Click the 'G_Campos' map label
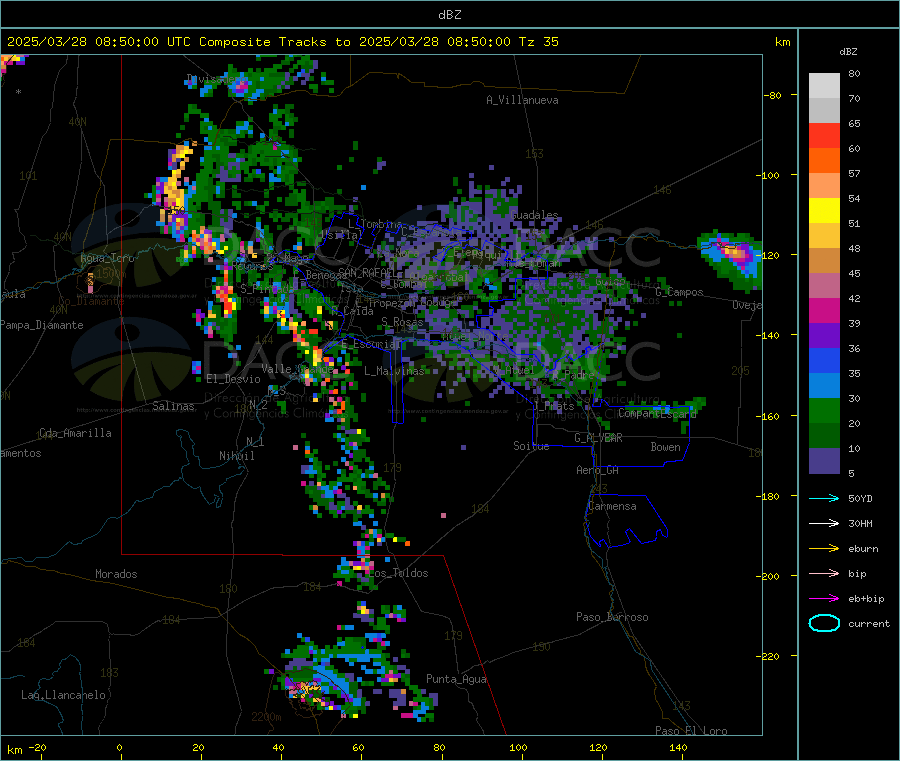 point(680,292)
